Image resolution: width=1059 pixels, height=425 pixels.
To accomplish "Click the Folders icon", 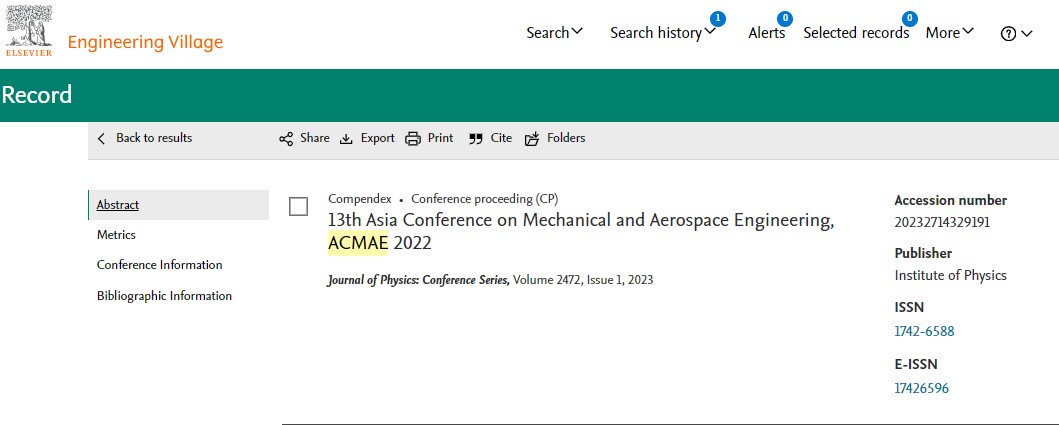I will pos(532,139).
